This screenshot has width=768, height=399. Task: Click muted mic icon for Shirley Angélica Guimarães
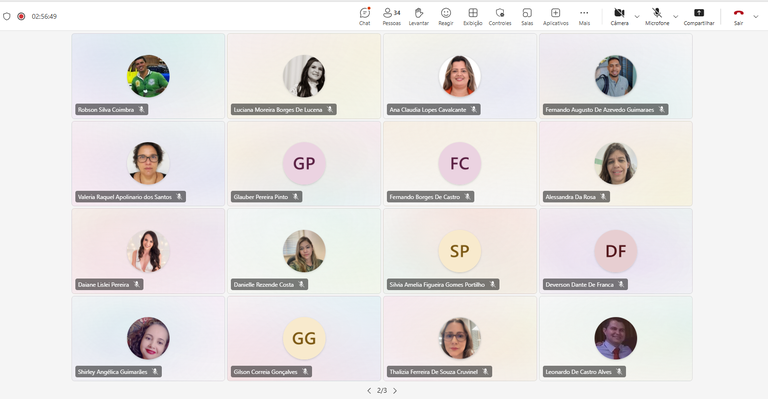tap(155, 372)
